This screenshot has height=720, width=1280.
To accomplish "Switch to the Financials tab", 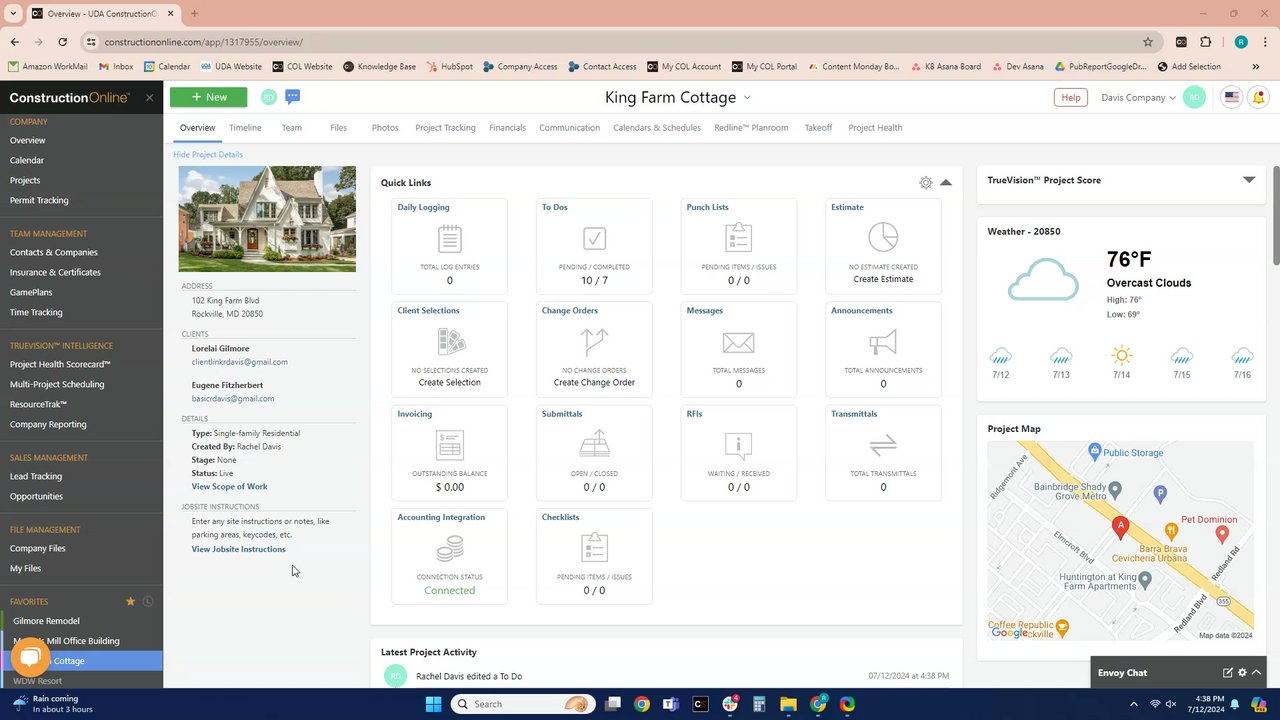I will pos(507,128).
